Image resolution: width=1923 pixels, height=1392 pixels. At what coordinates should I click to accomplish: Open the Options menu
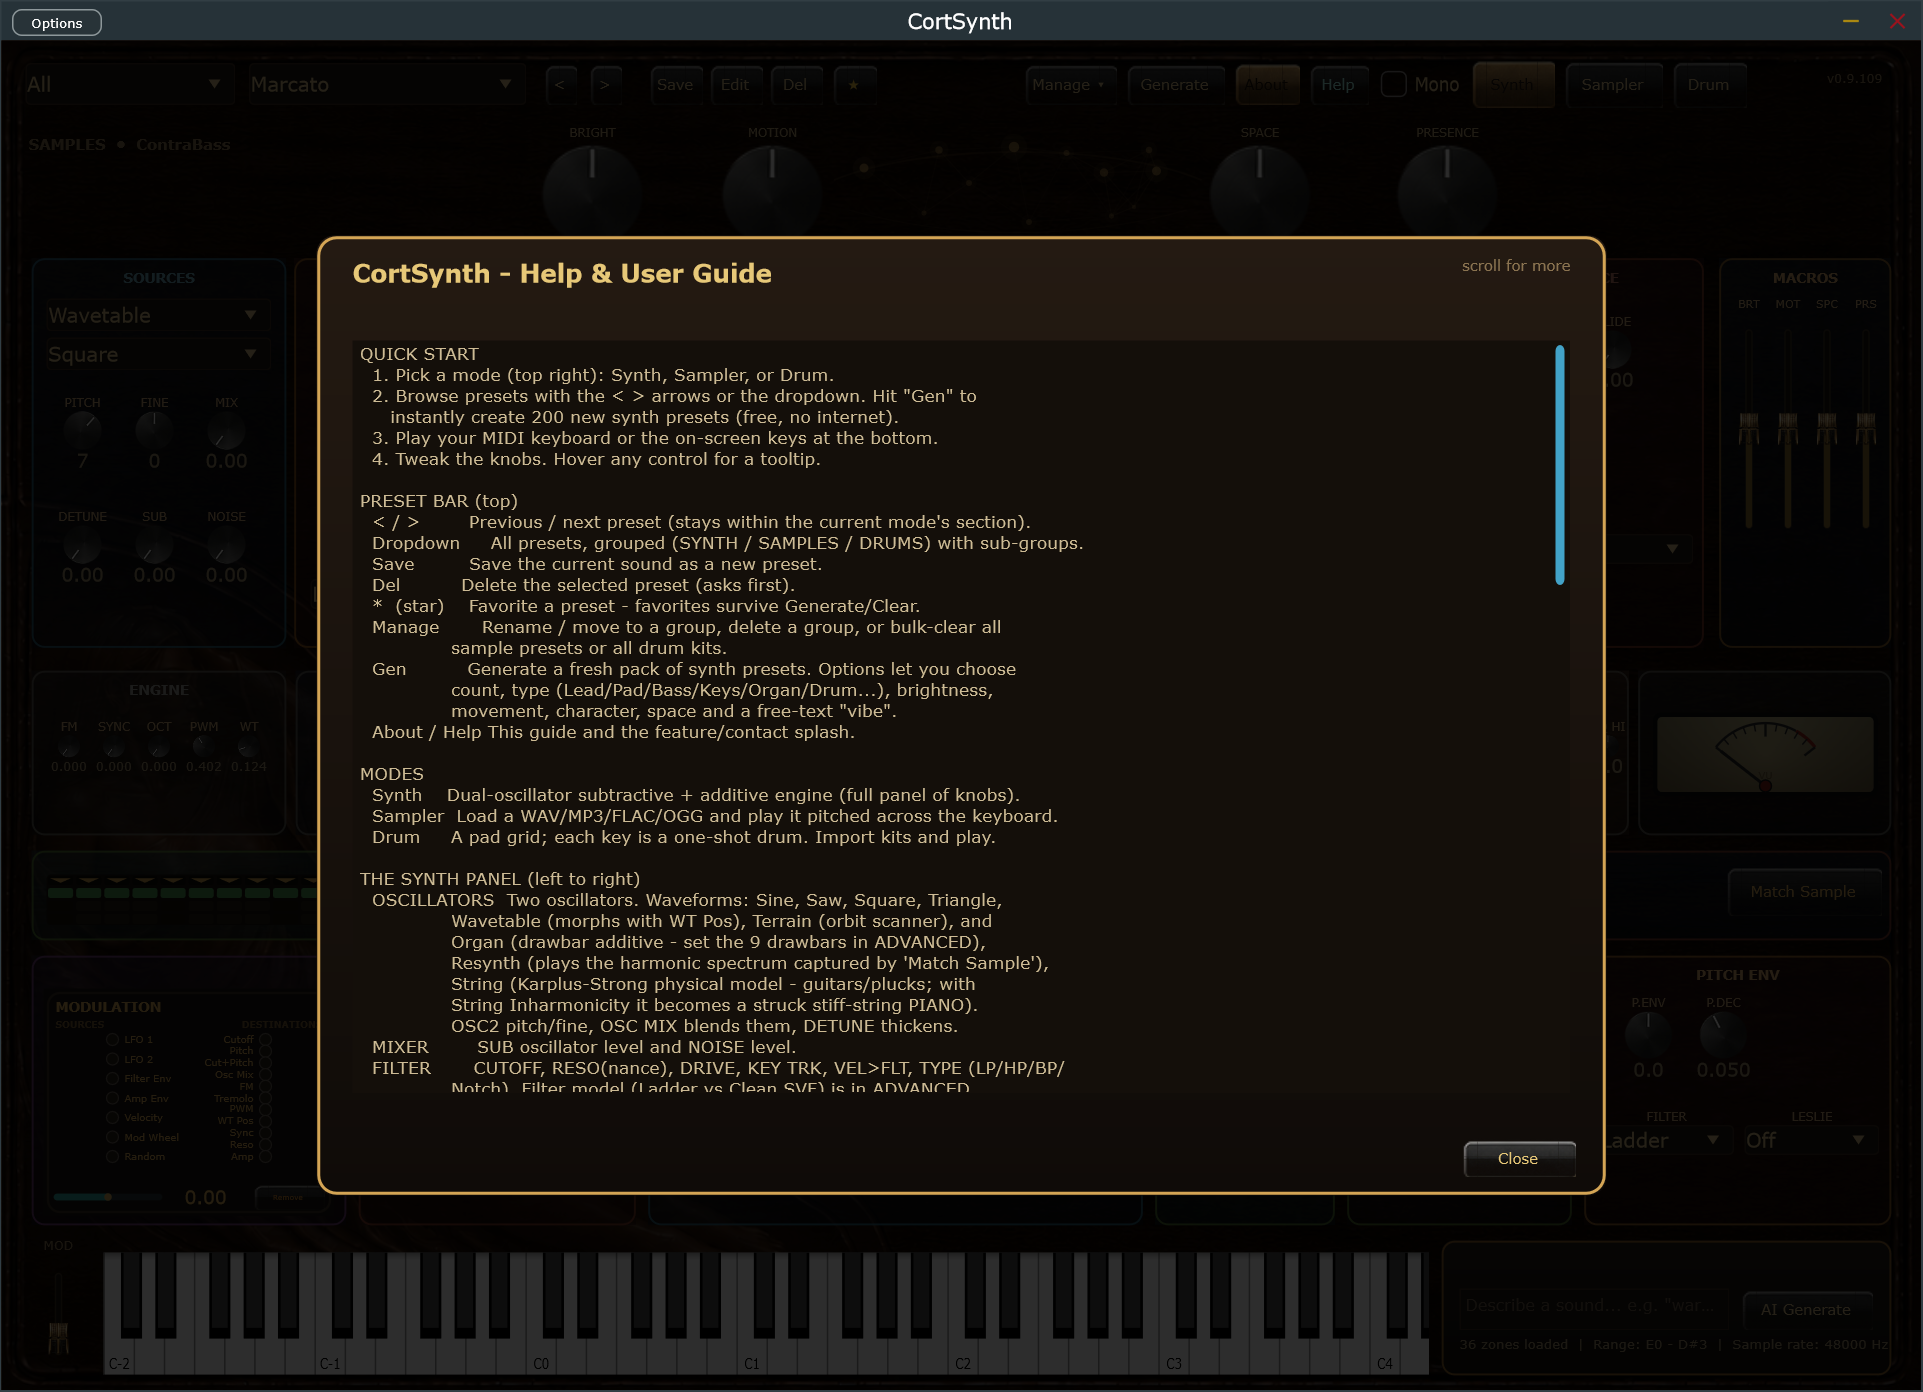(x=57, y=23)
